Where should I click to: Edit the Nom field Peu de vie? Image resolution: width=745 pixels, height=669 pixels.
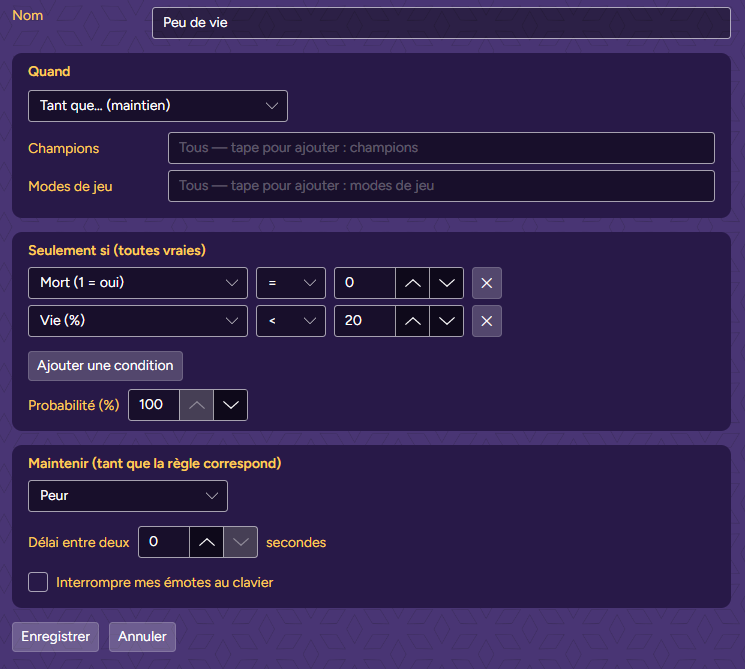click(x=441, y=23)
